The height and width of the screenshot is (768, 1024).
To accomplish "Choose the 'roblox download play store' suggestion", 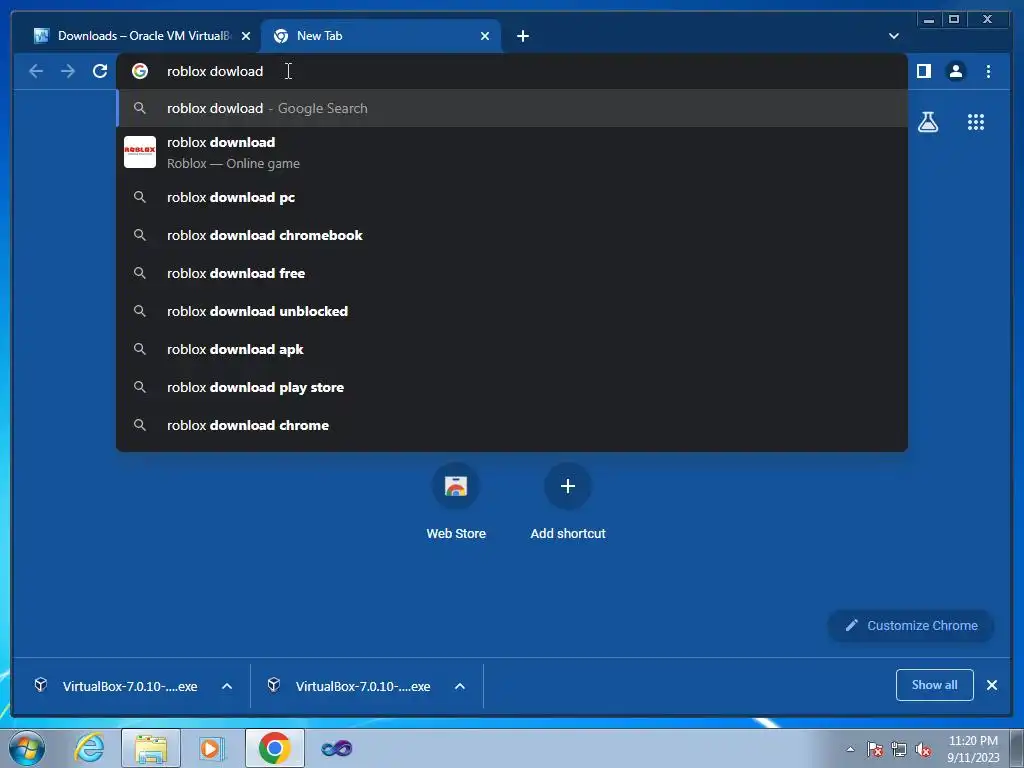I will 512,387.
